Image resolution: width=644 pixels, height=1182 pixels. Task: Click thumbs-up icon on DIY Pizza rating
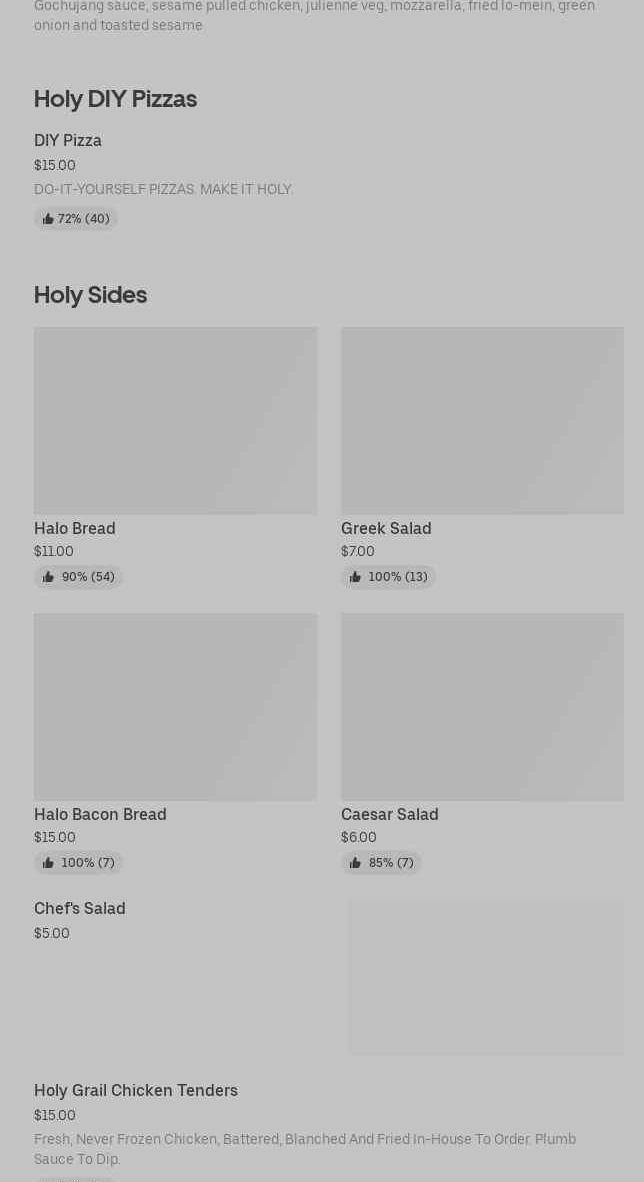click(x=48, y=219)
